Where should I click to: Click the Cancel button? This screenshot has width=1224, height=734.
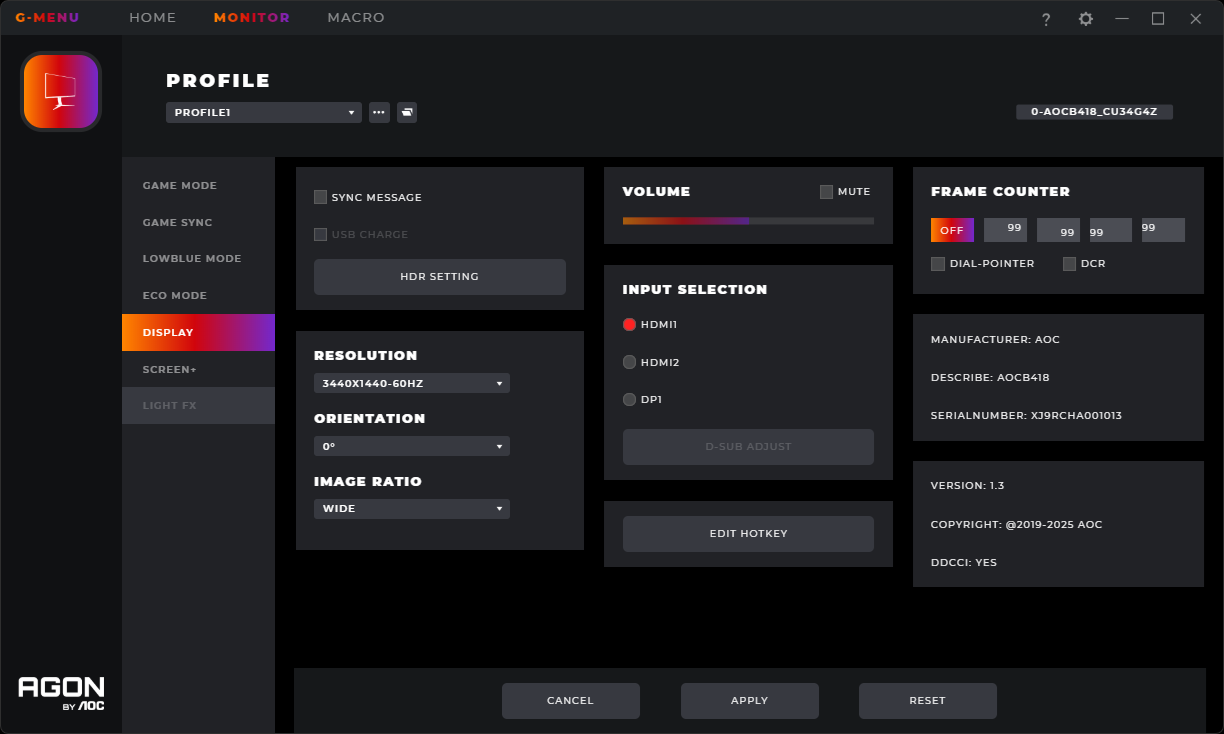[x=570, y=701]
